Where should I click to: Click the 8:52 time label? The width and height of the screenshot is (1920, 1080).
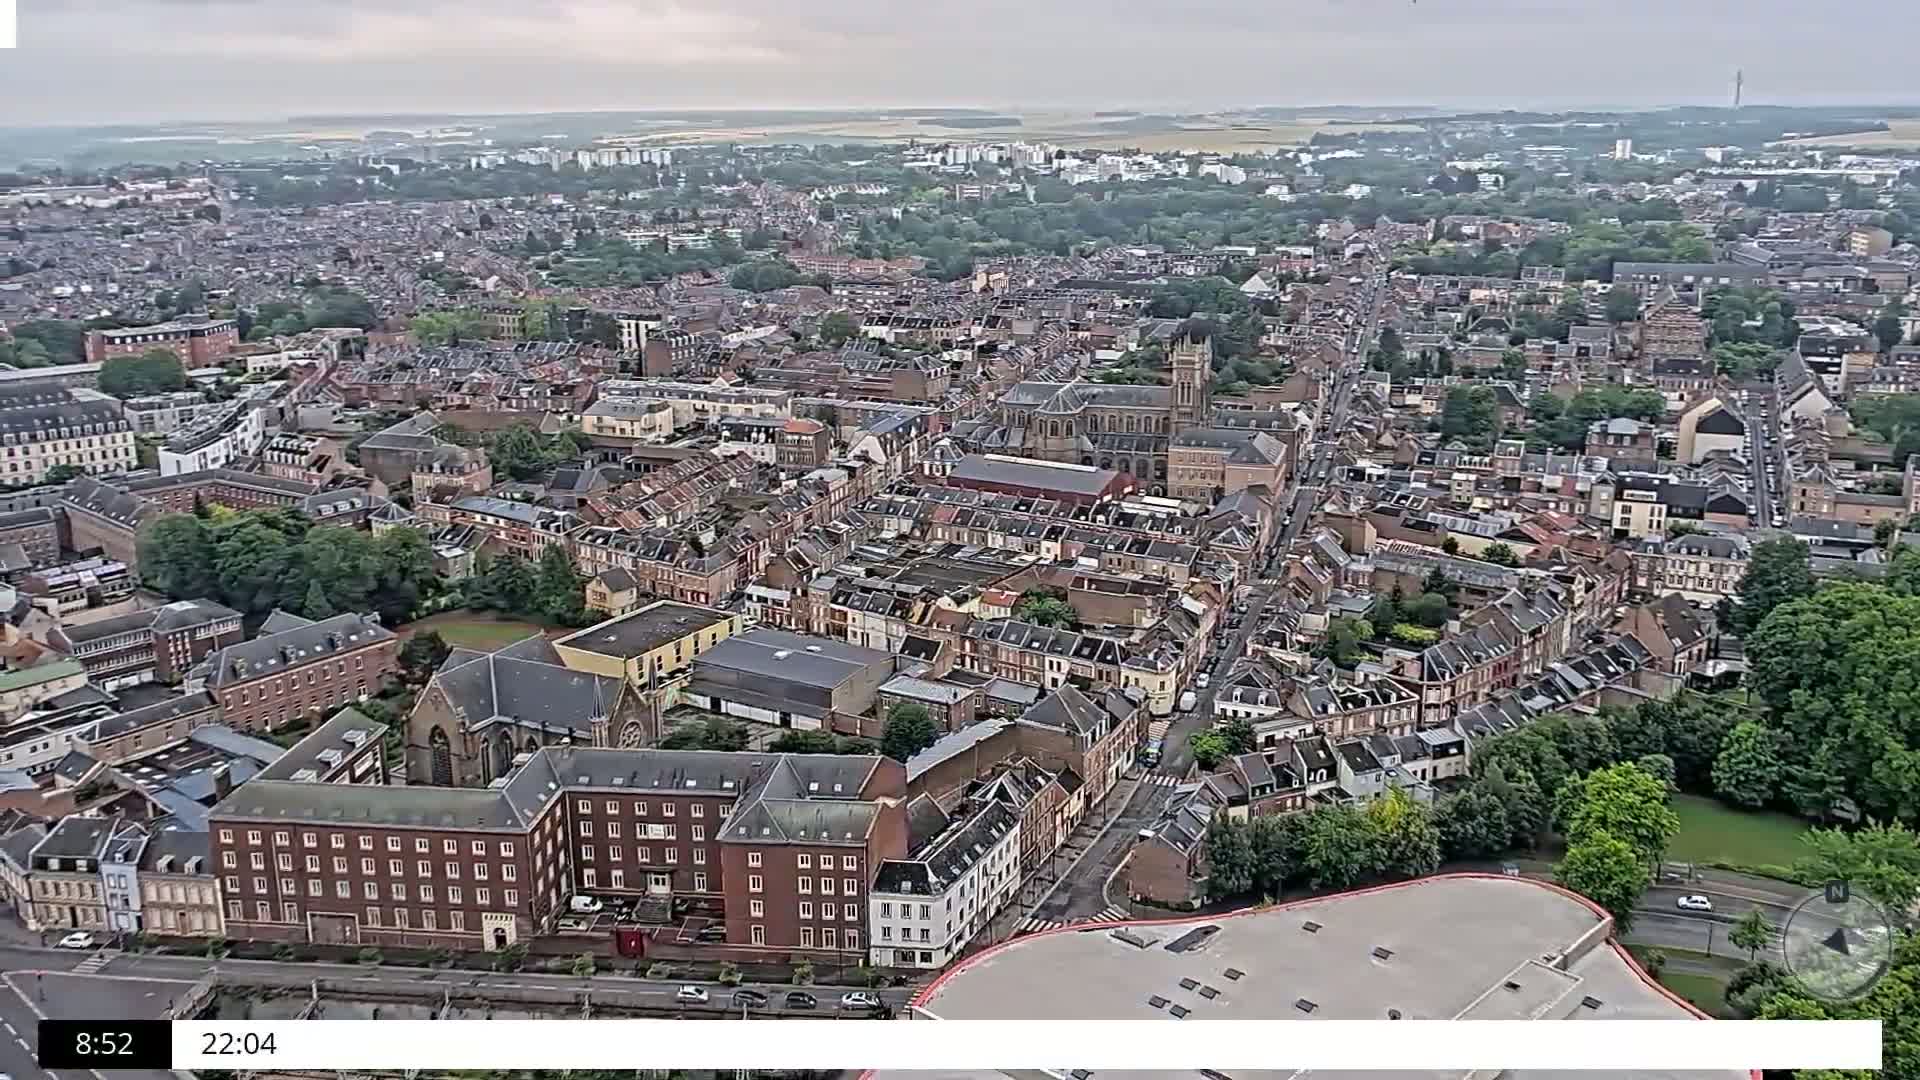pyautogui.click(x=104, y=1044)
